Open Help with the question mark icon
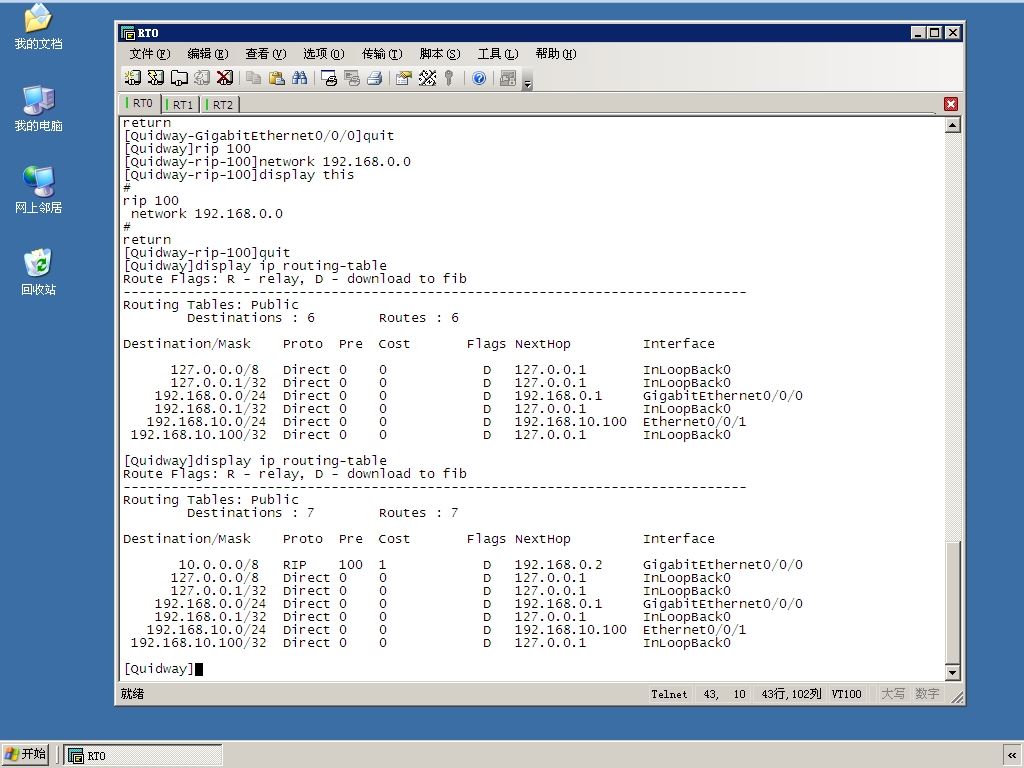Viewport: 1024px width, 768px height. point(479,78)
